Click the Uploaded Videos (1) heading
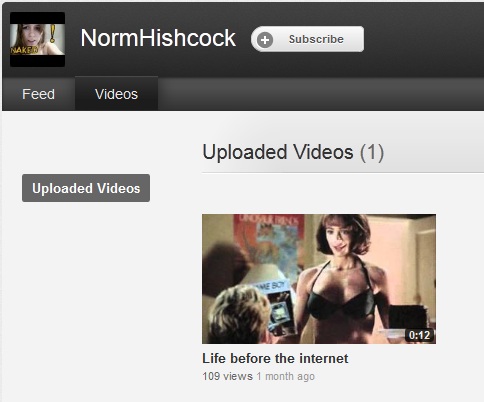The image size is (484, 402). [x=293, y=153]
